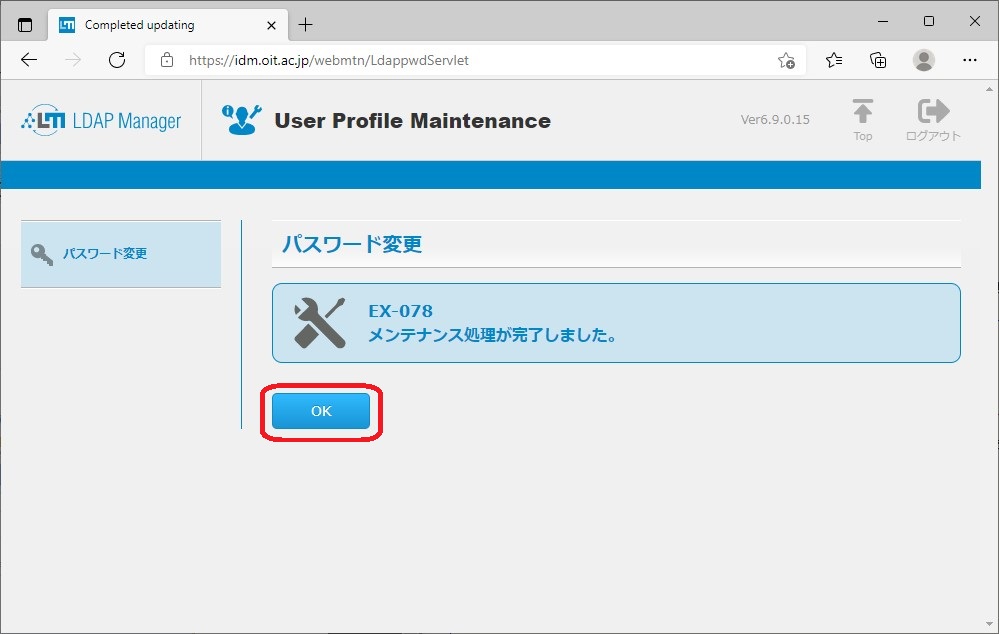
Task: Click the key icon beside パスワード変更
Action: pos(42,254)
